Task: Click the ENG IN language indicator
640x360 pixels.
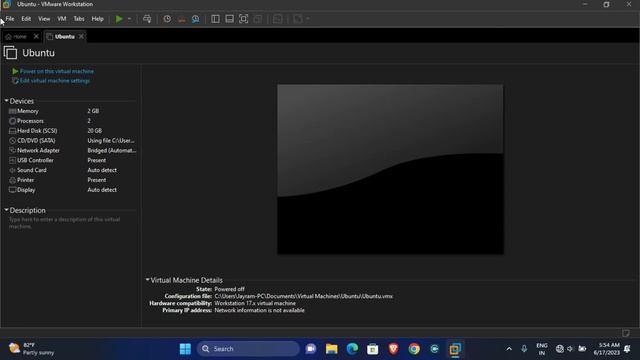Action: point(542,349)
